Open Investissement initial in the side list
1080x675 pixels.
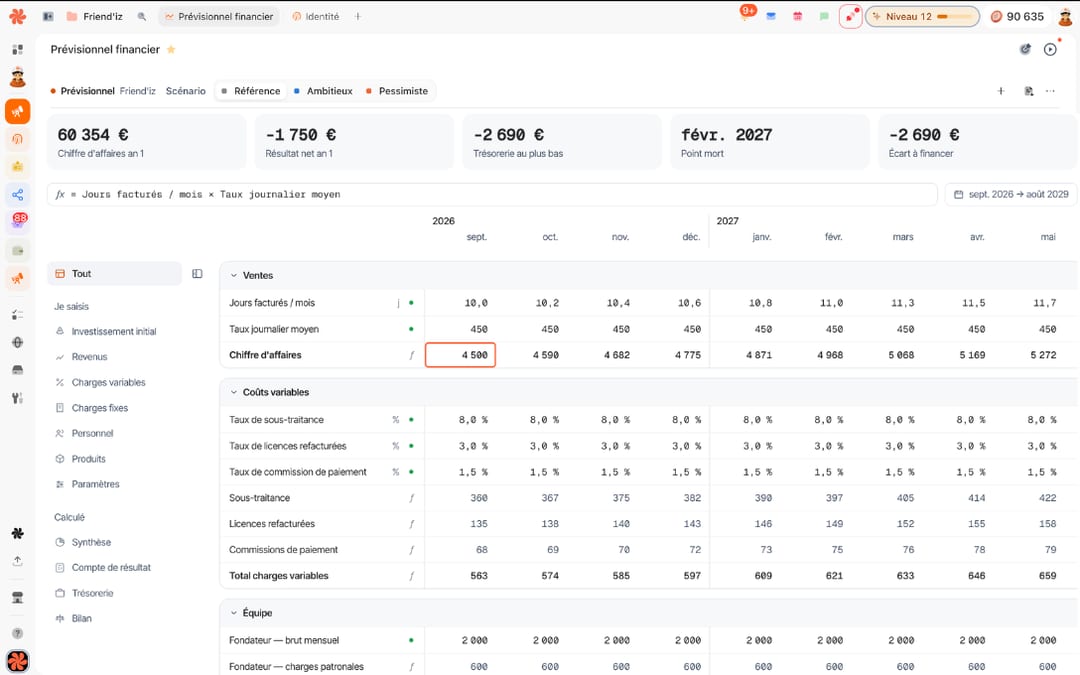(114, 331)
